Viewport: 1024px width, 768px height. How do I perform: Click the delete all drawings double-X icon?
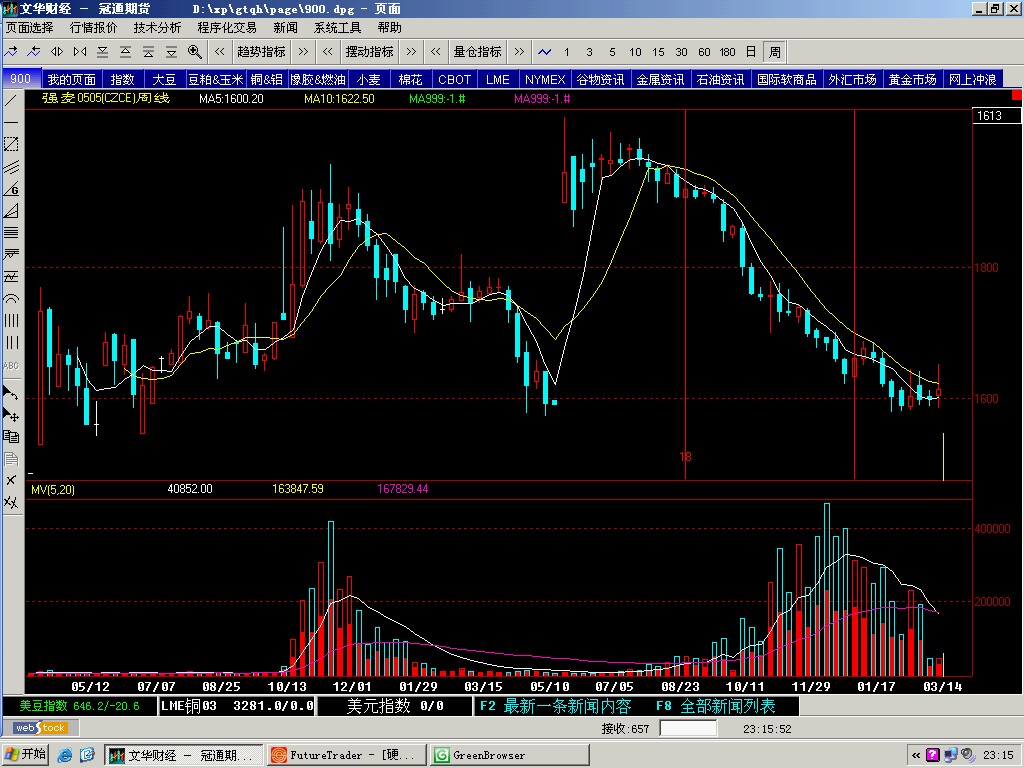click(x=11, y=502)
